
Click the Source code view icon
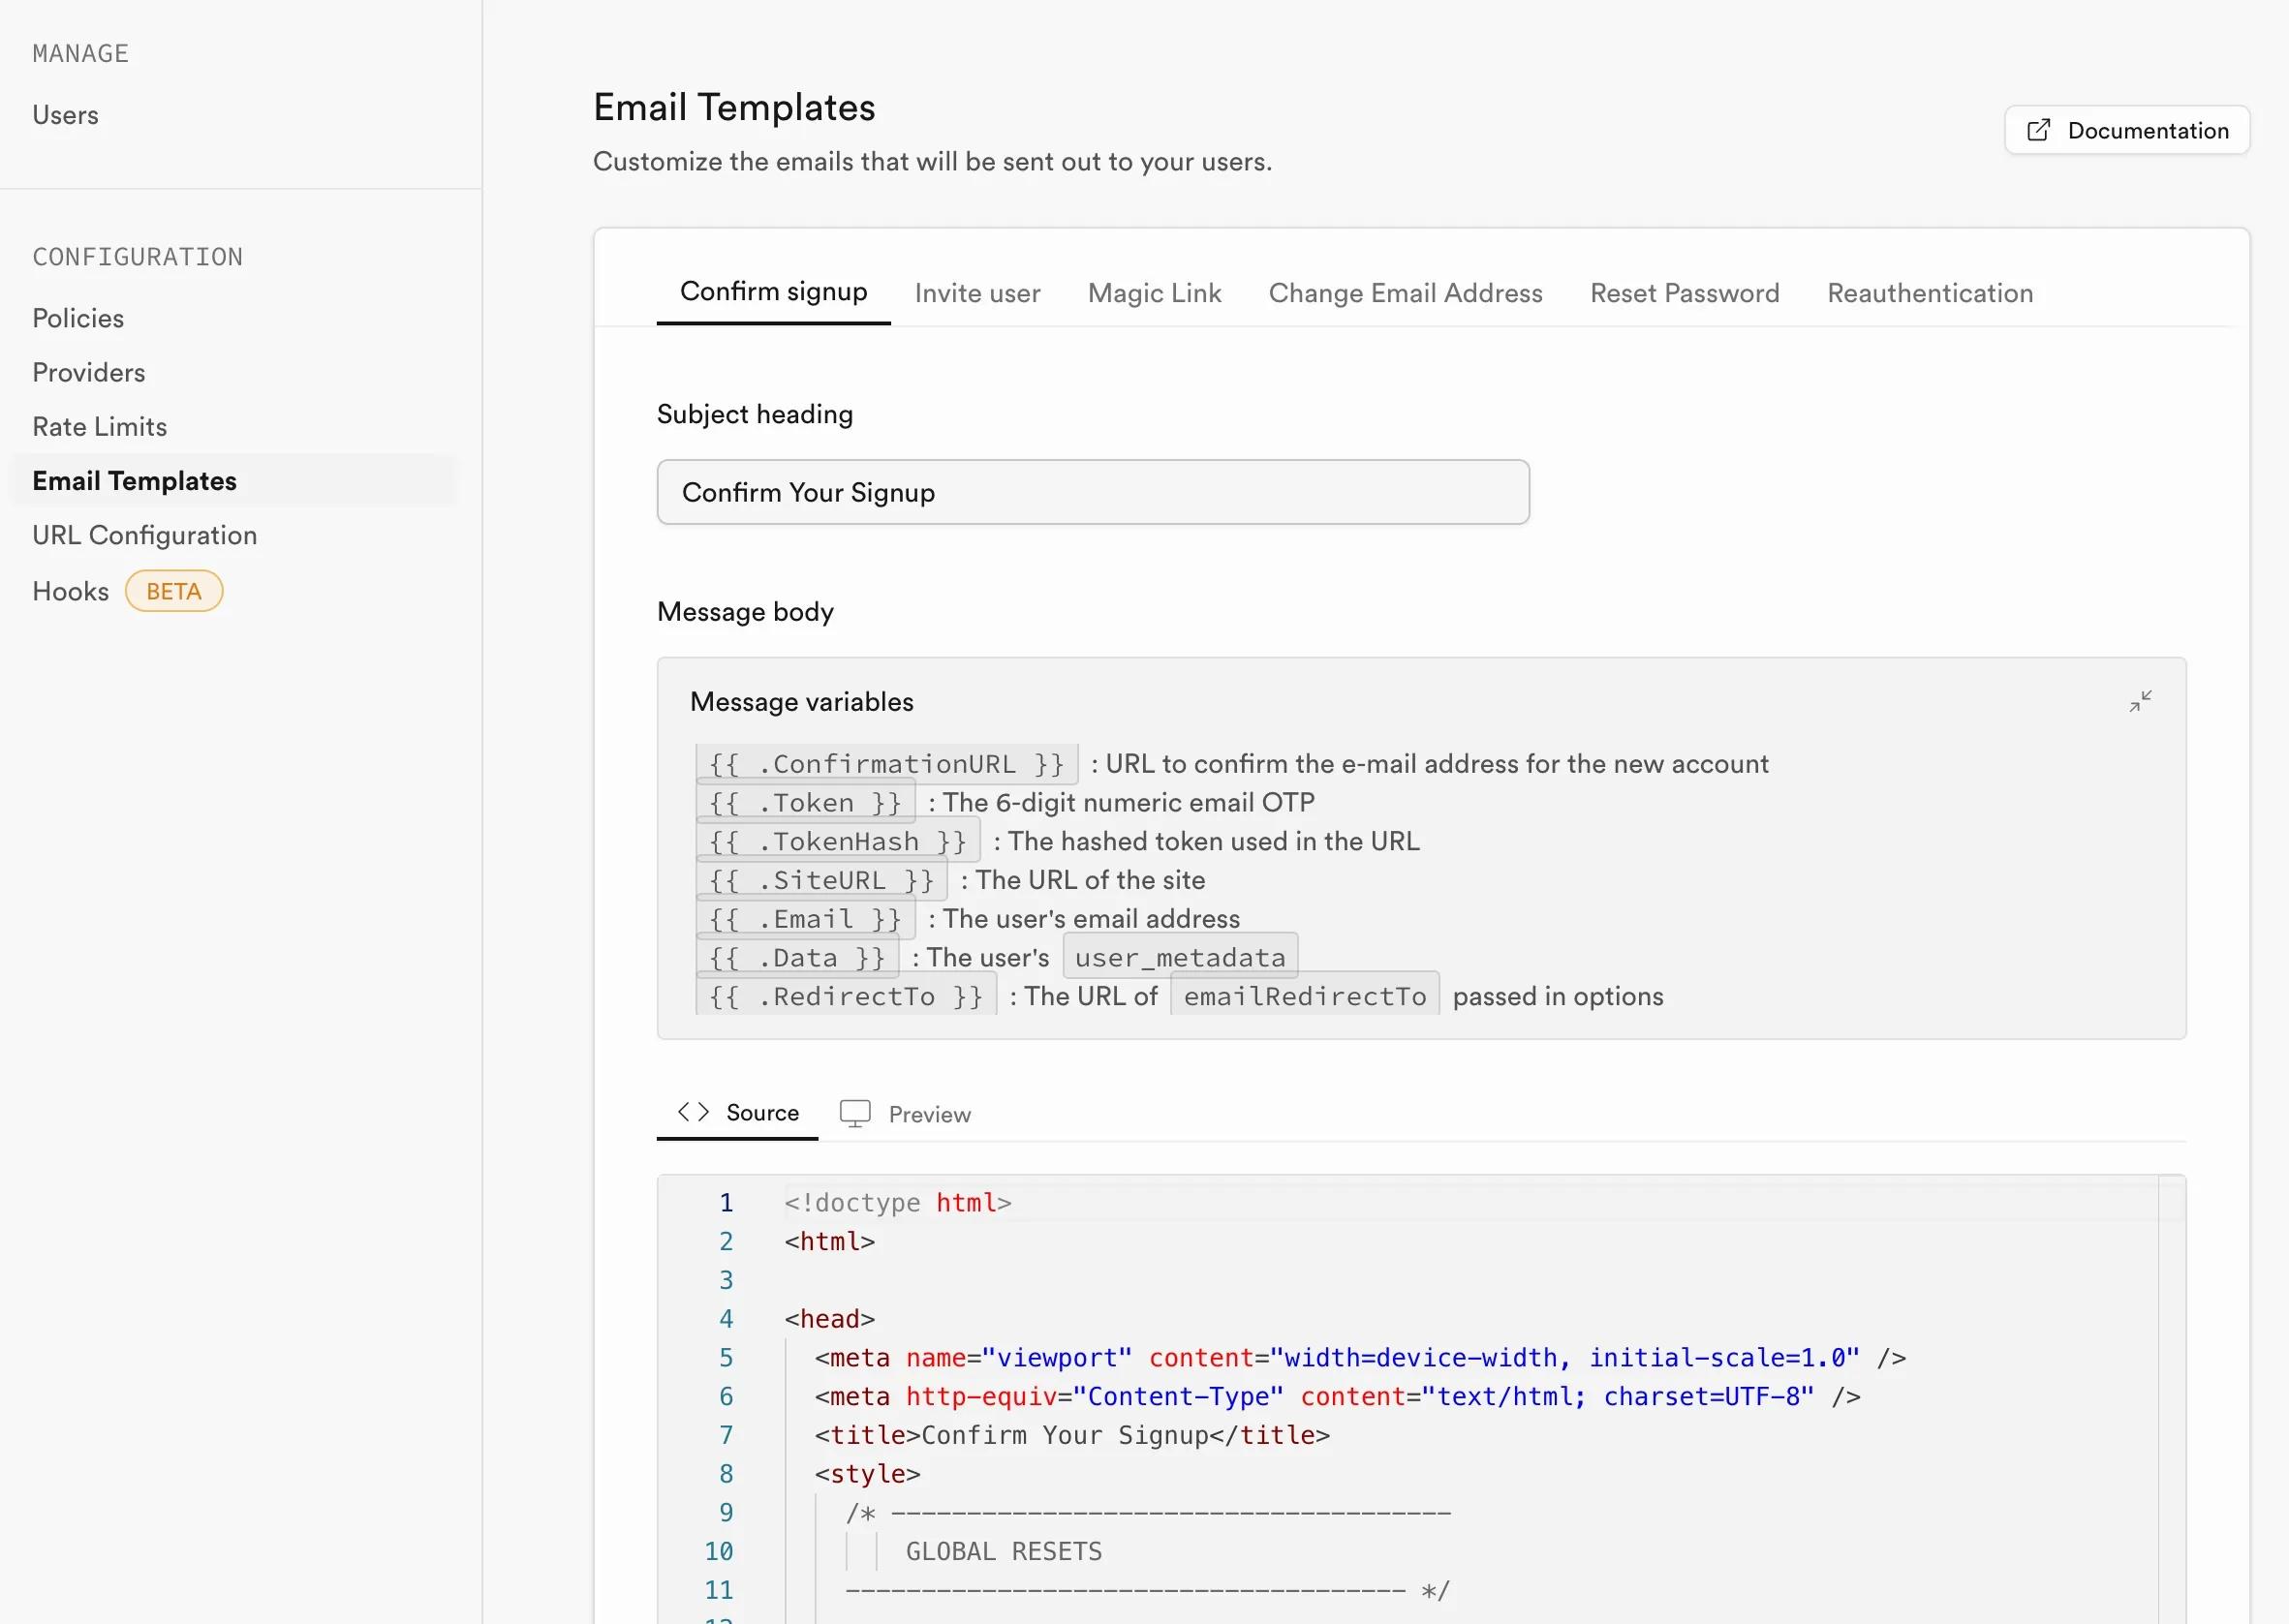(695, 1111)
